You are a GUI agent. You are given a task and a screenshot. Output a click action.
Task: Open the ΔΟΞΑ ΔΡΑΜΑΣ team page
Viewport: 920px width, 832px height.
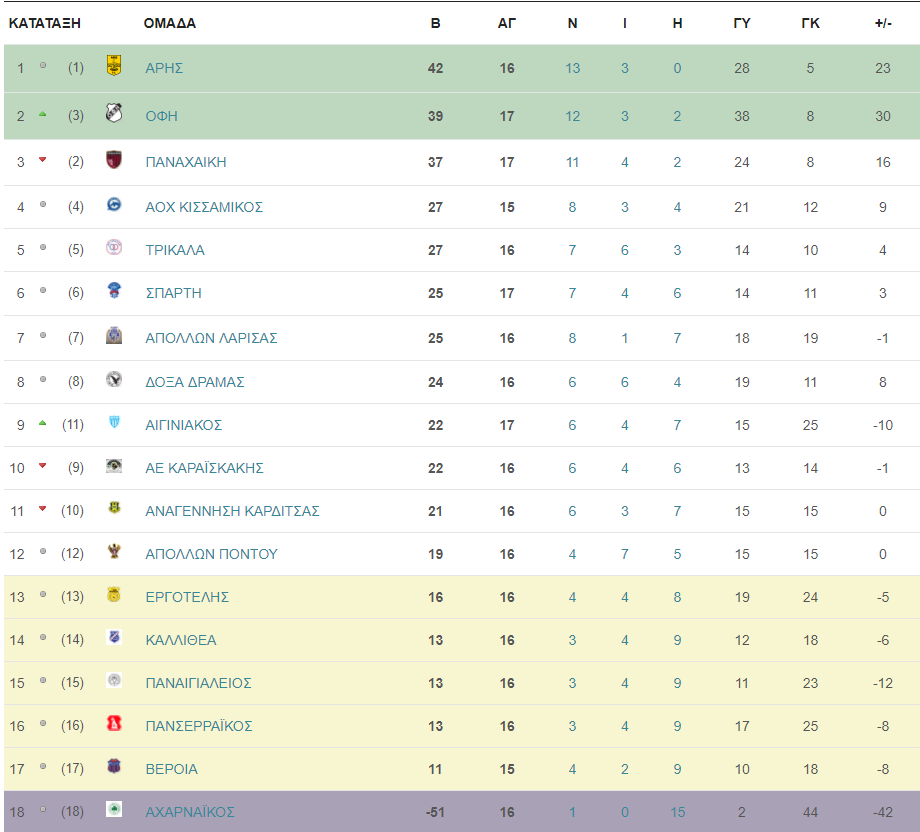click(194, 382)
